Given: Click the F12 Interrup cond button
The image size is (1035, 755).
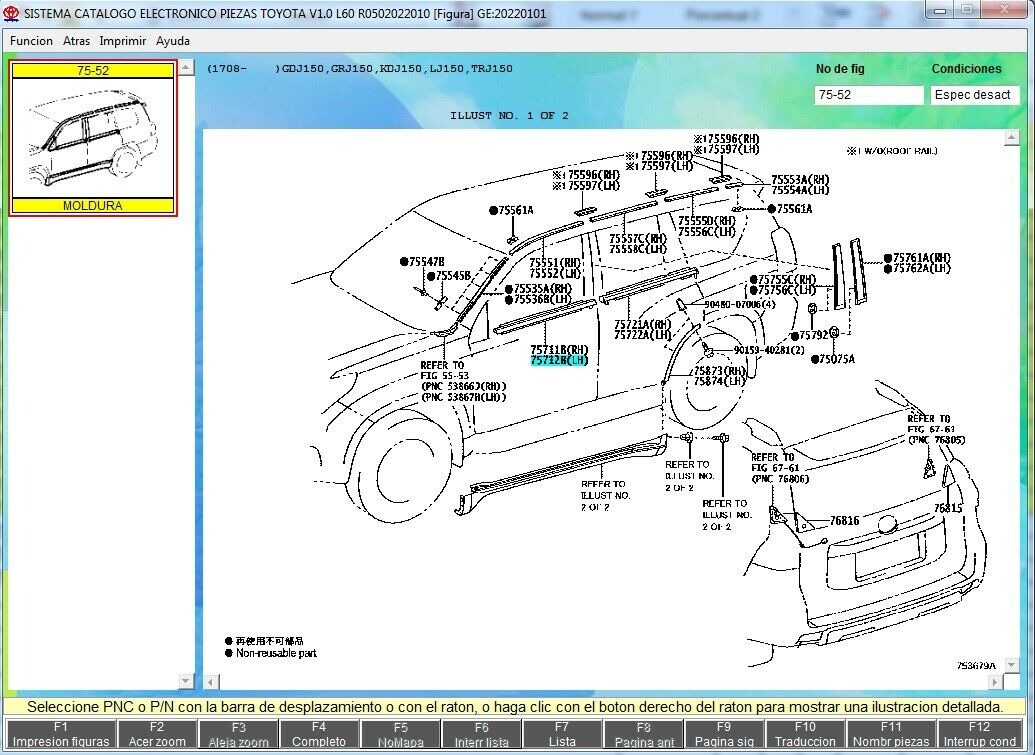Looking at the screenshot, I should click(x=980, y=734).
